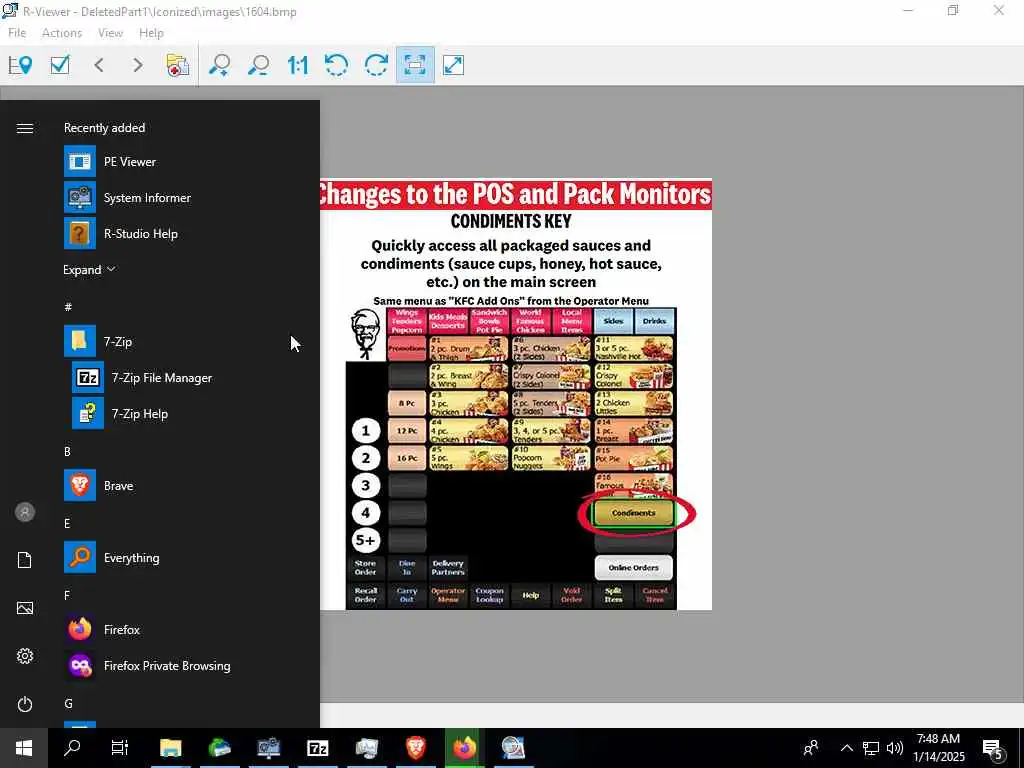Switch to Firefox on the taskbar
1024x768 pixels.
point(464,748)
